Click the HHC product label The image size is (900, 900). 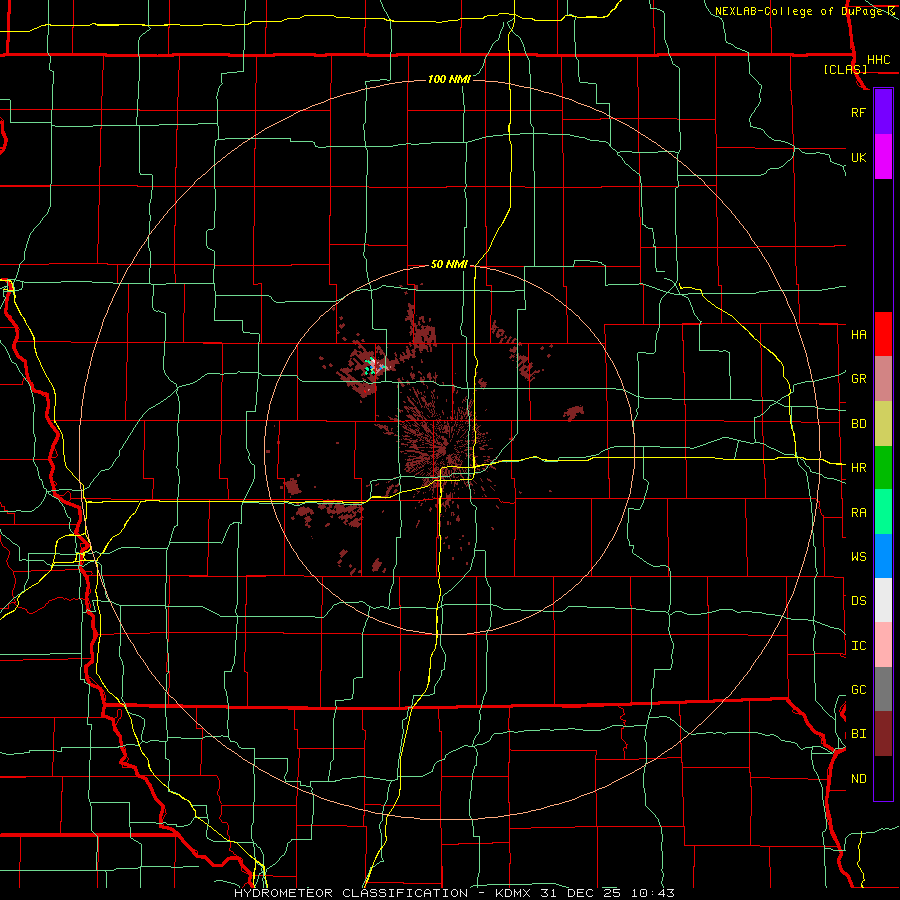(x=878, y=60)
